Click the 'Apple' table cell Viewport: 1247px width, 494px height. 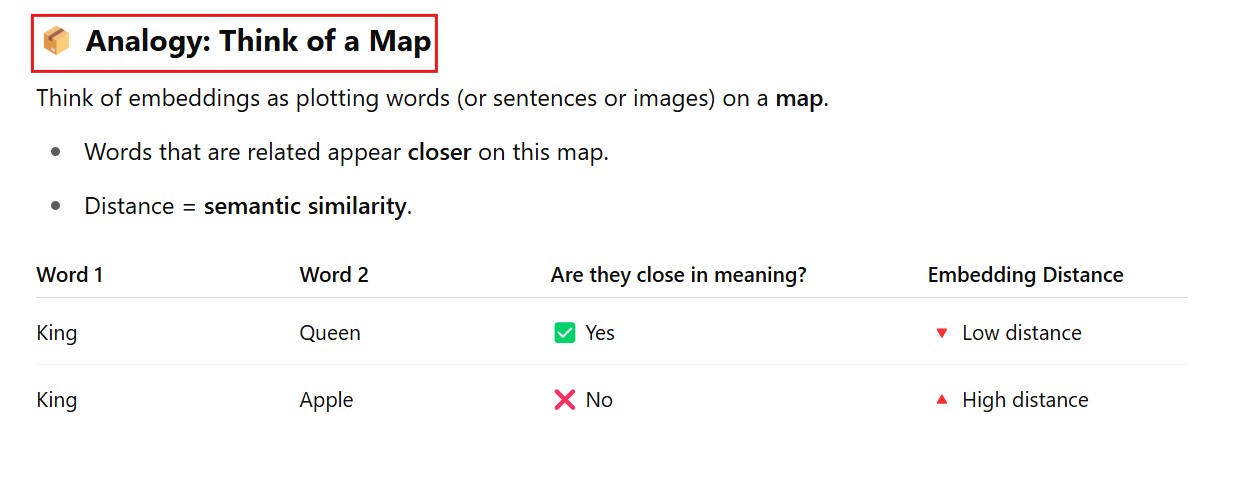(x=326, y=400)
